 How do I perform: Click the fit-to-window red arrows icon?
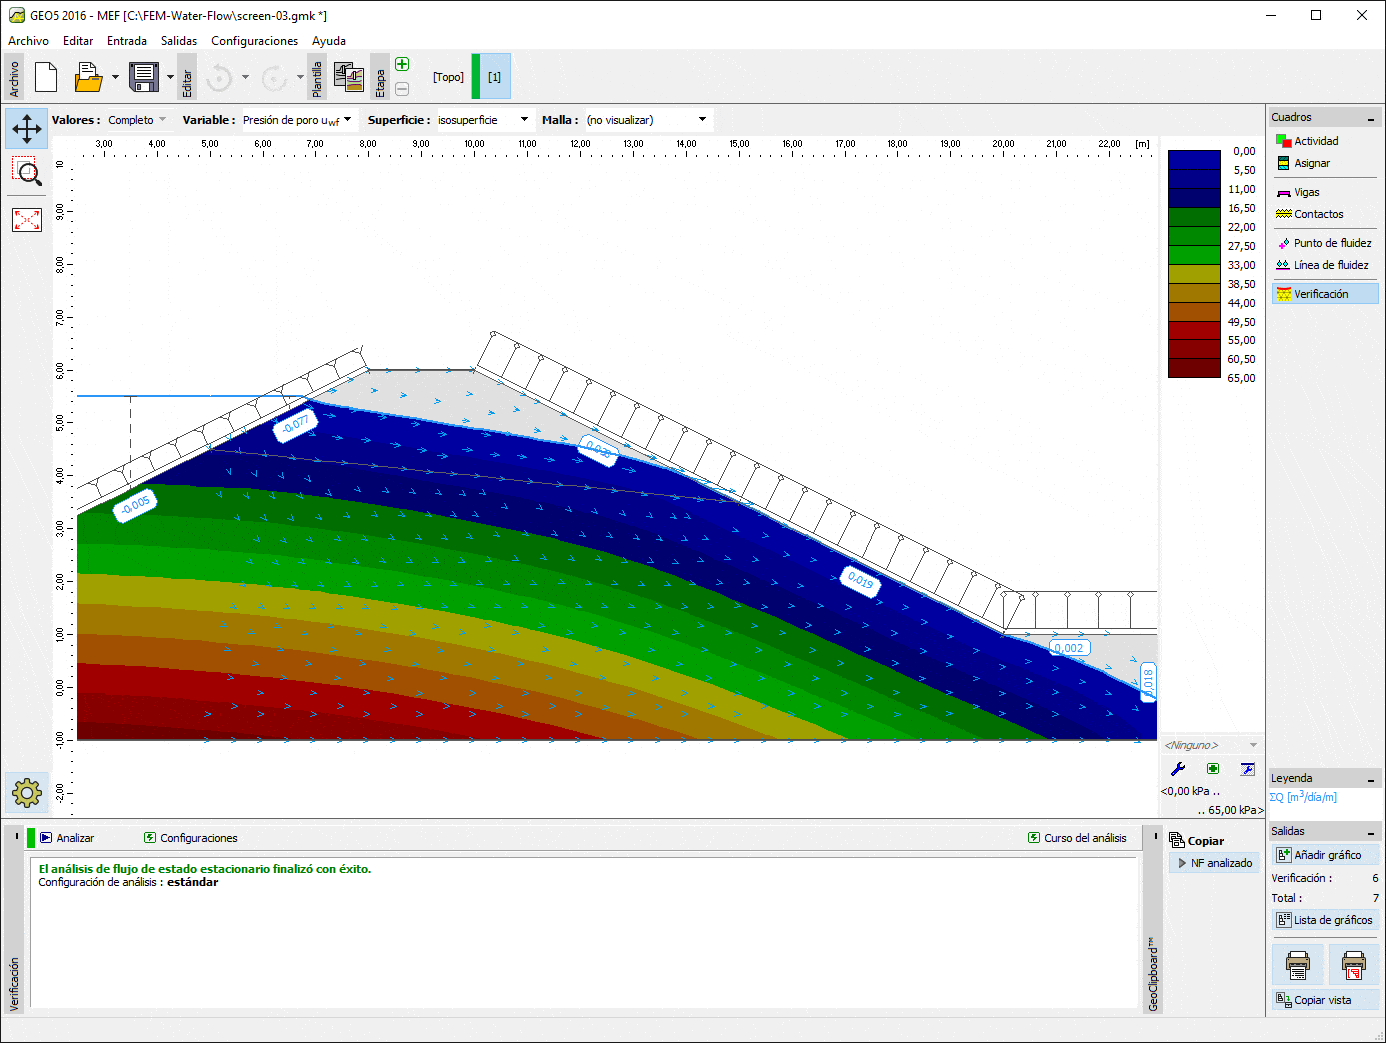pyautogui.click(x=27, y=220)
